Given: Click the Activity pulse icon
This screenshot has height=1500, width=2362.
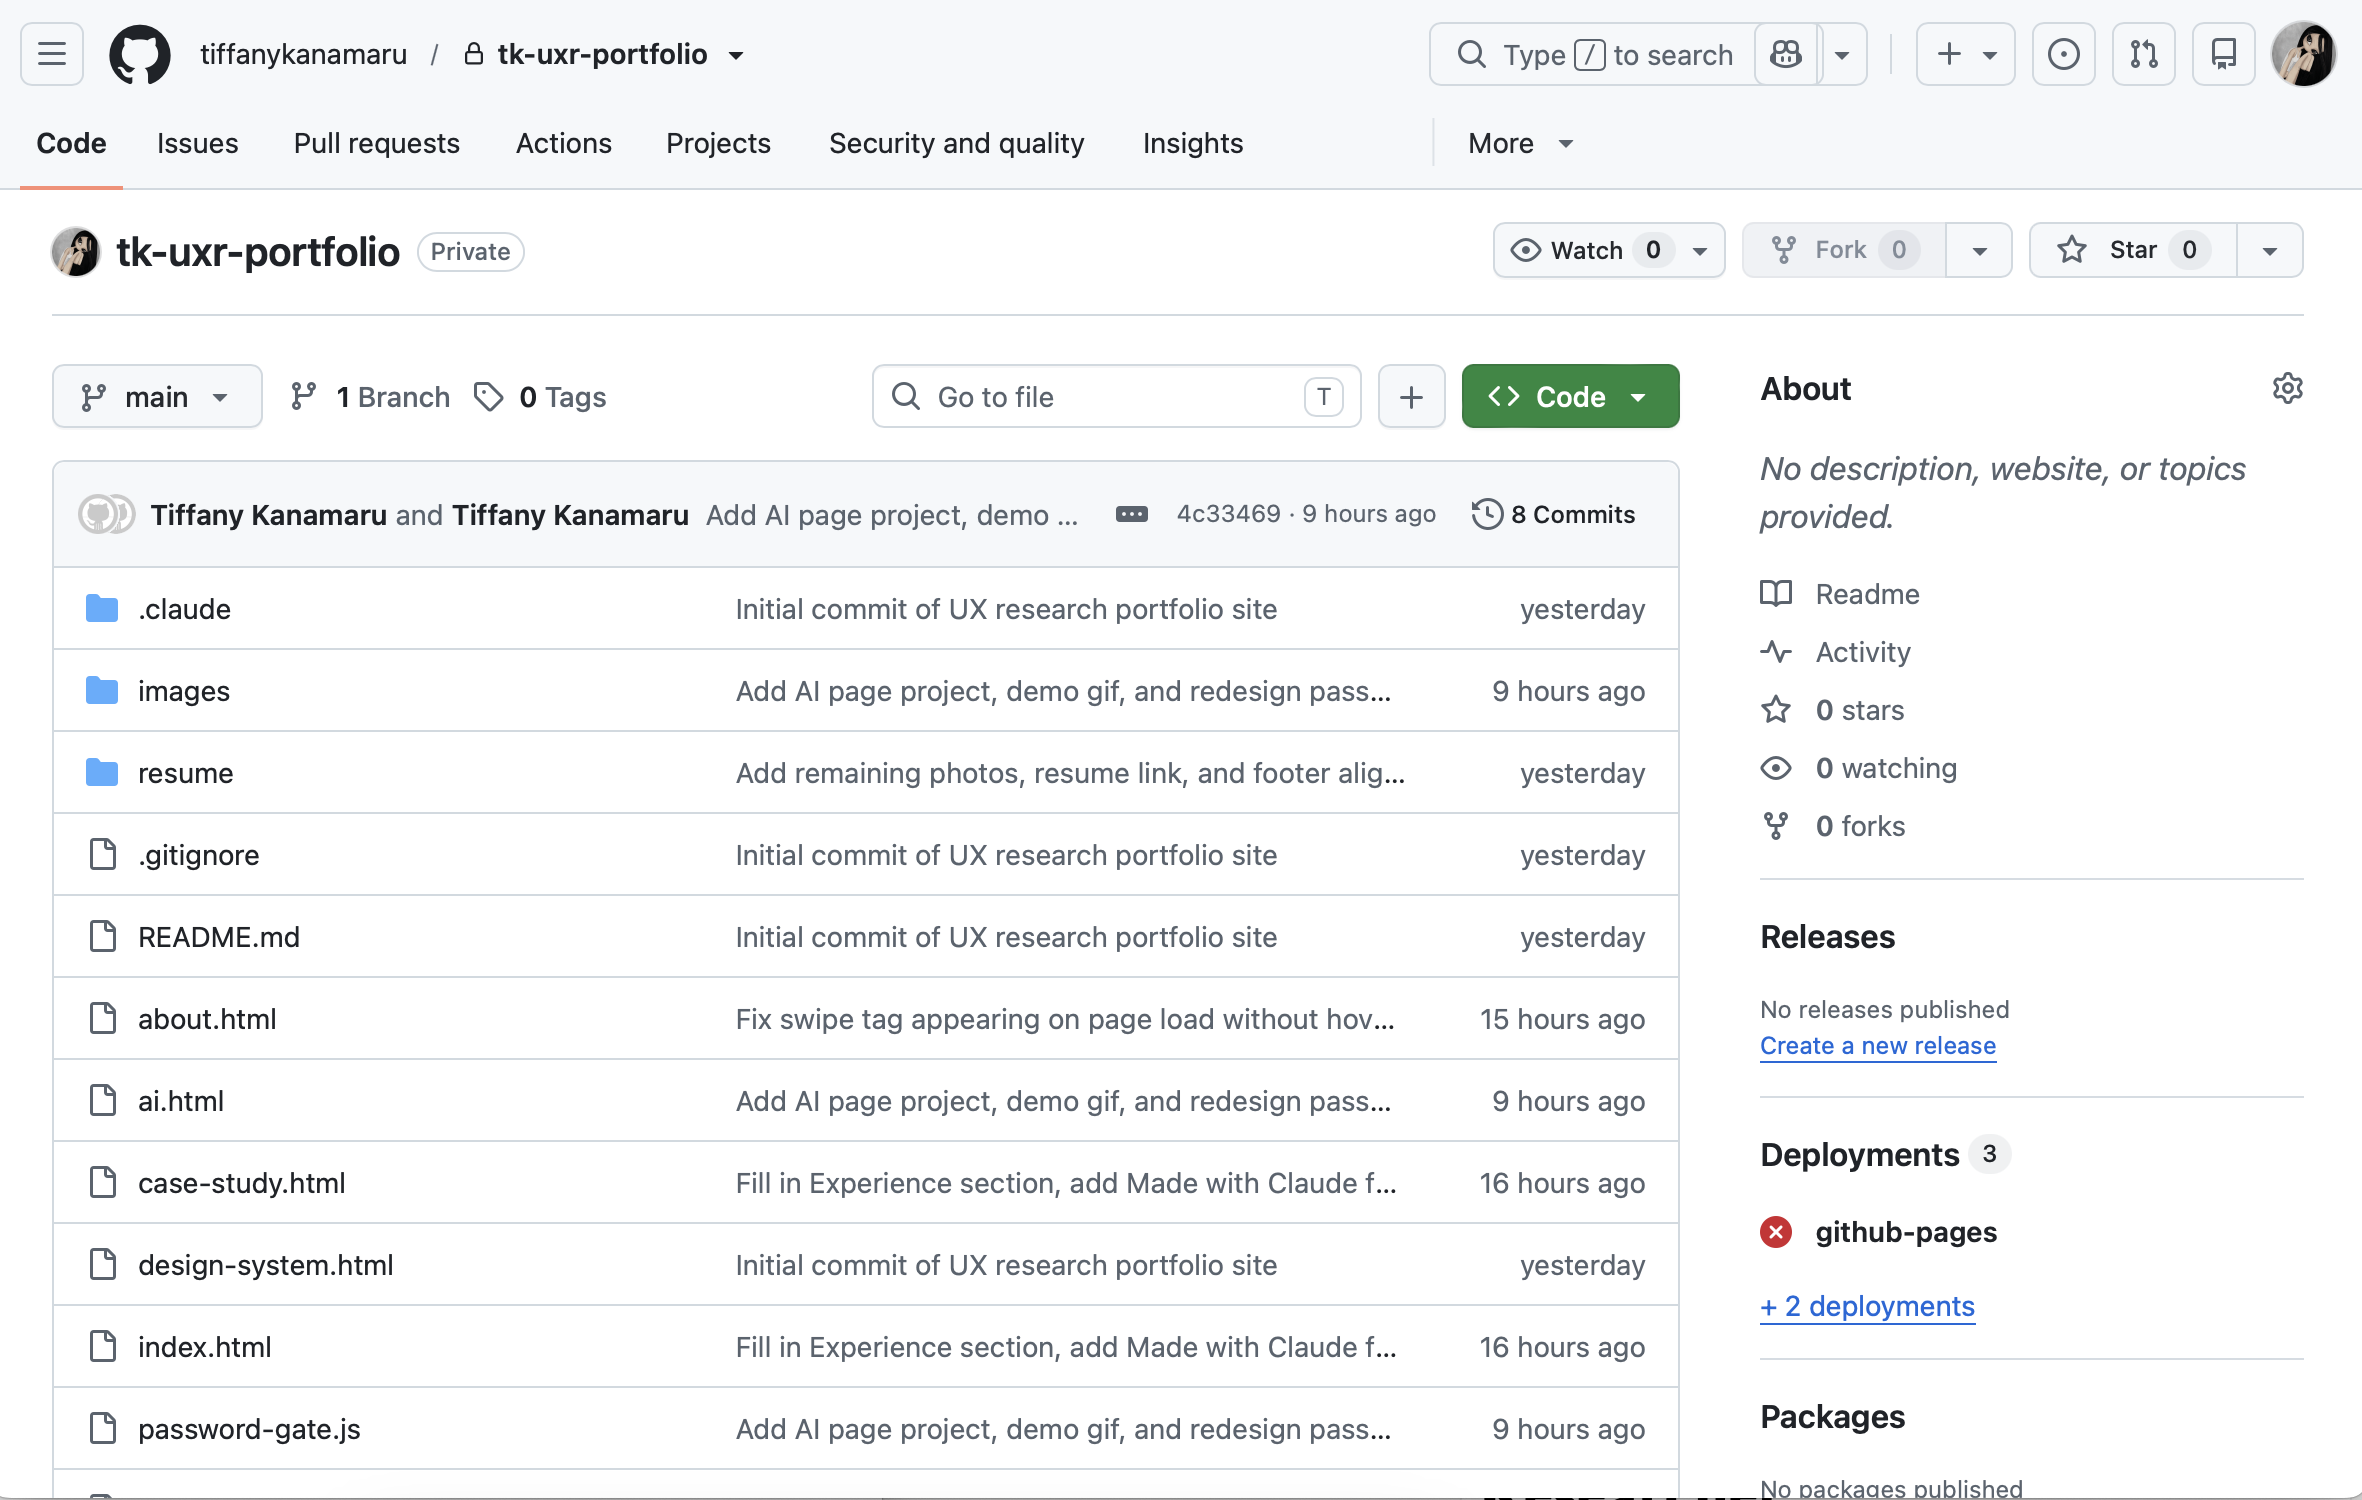Looking at the screenshot, I should pos(1776,652).
